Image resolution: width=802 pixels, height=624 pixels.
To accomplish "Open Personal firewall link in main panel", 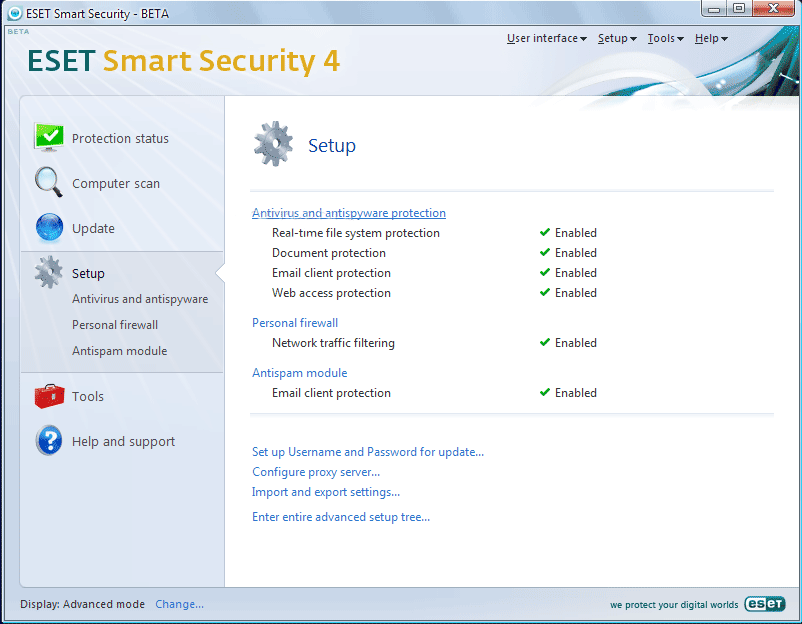I will pyautogui.click(x=295, y=323).
